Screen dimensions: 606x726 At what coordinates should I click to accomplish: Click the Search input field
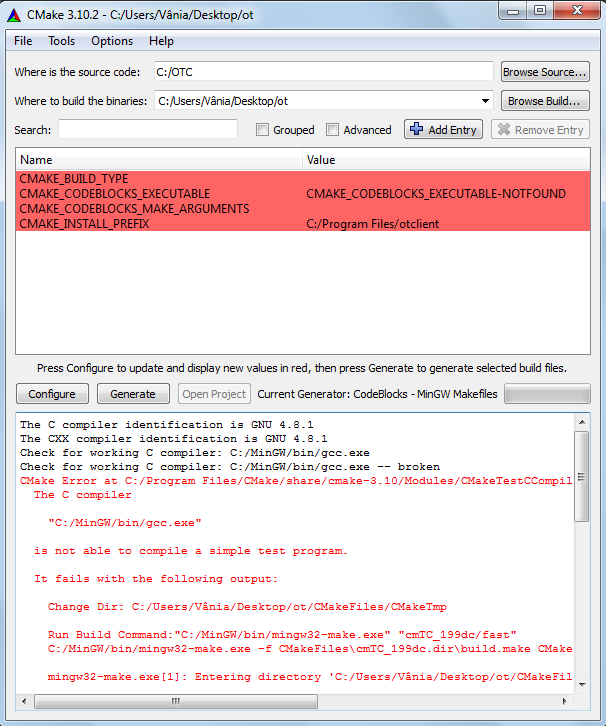click(x=148, y=130)
